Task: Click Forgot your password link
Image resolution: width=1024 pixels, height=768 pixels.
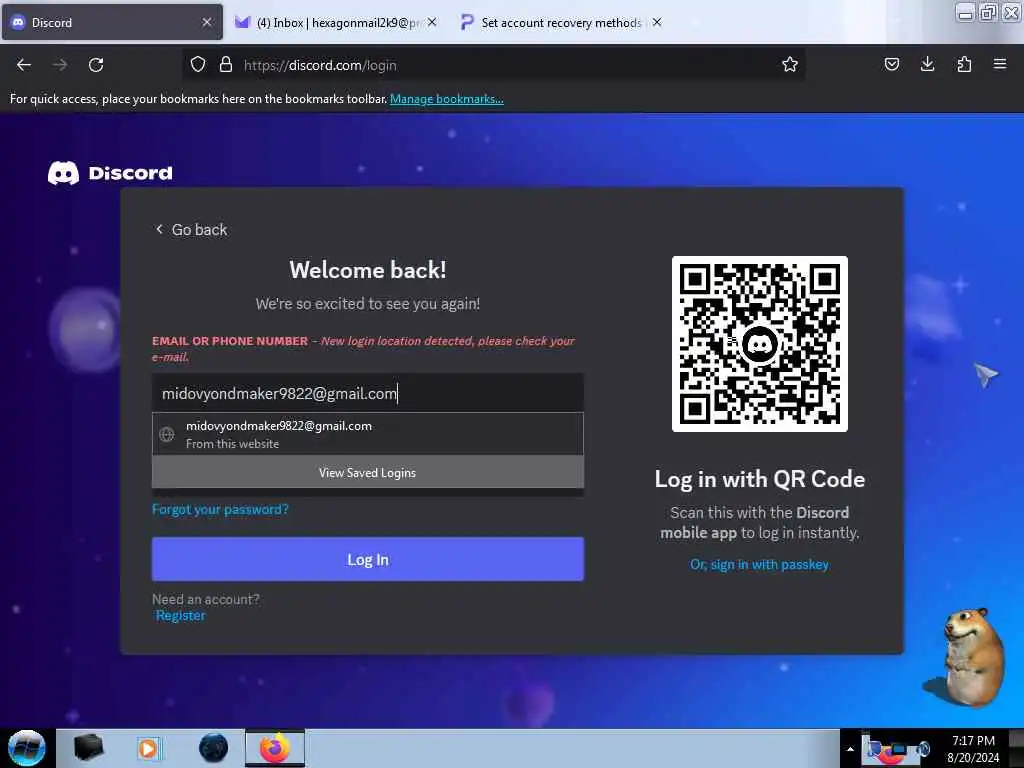Action: pyautogui.click(x=220, y=509)
